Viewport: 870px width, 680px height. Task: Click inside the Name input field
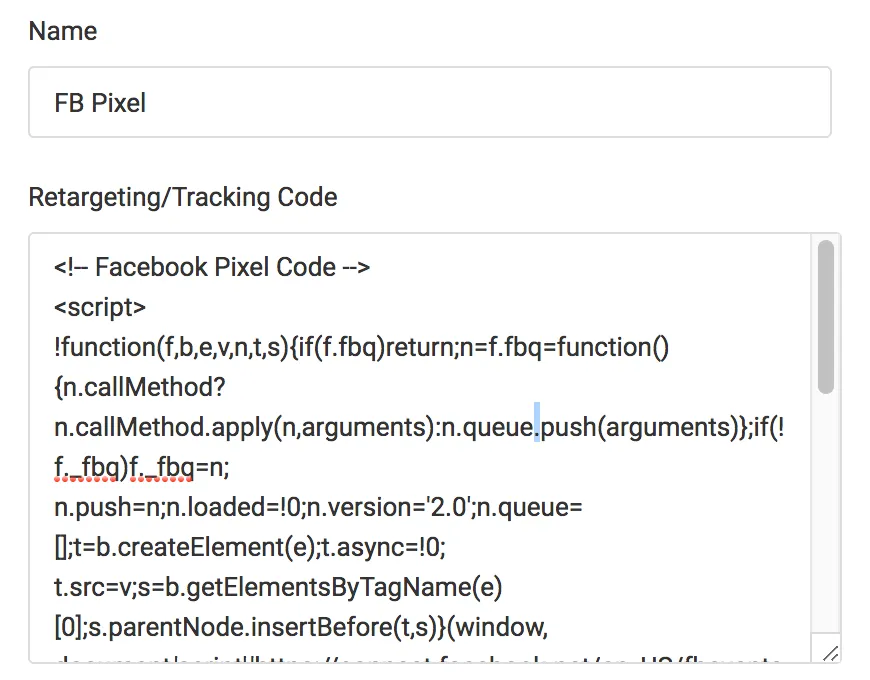430,102
